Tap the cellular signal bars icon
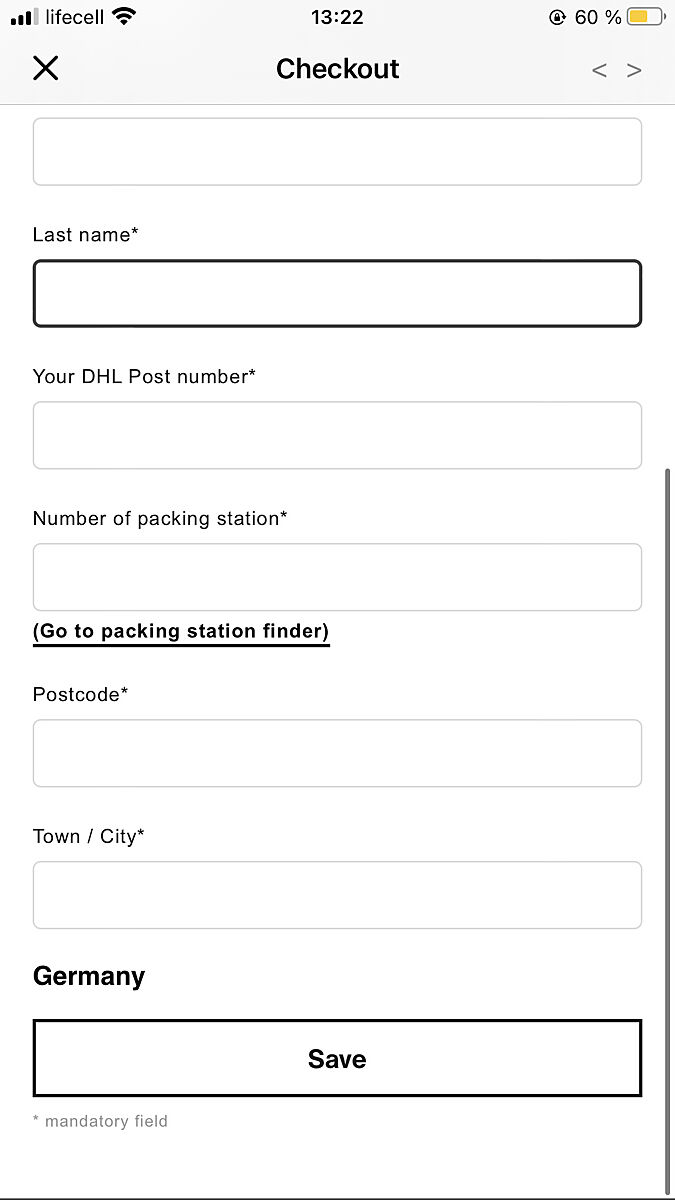The width and height of the screenshot is (675, 1200). click(23, 17)
